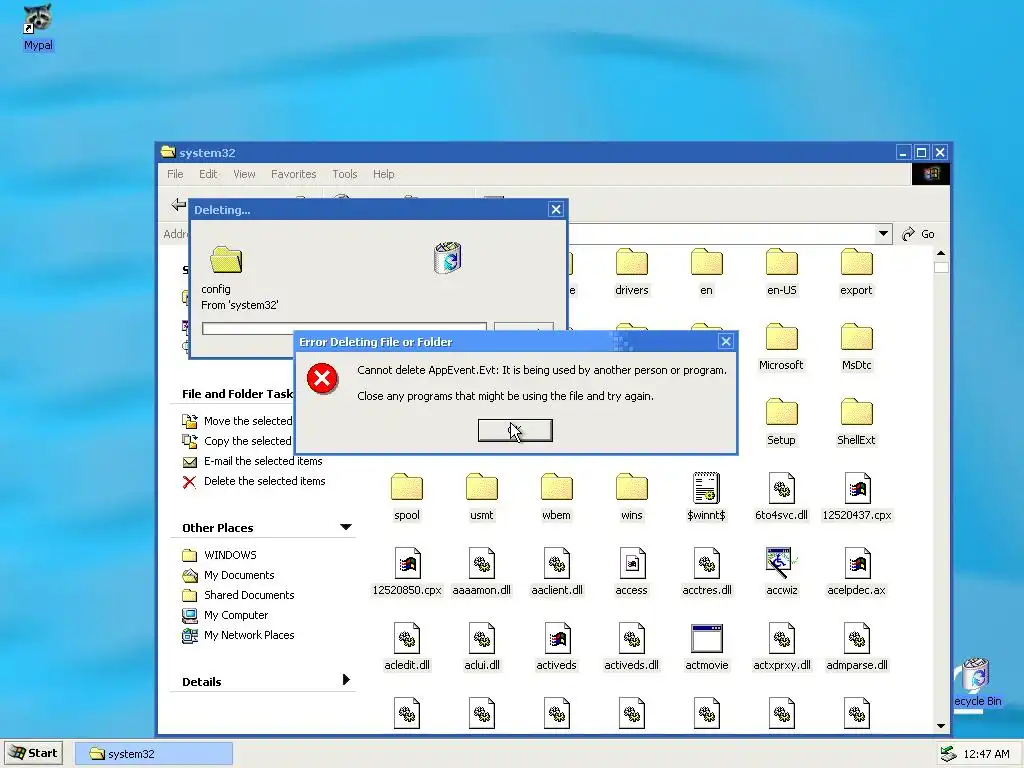
Task: Click the scrollbar down arrow
Action: pyautogui.click(x=941, y=726)
